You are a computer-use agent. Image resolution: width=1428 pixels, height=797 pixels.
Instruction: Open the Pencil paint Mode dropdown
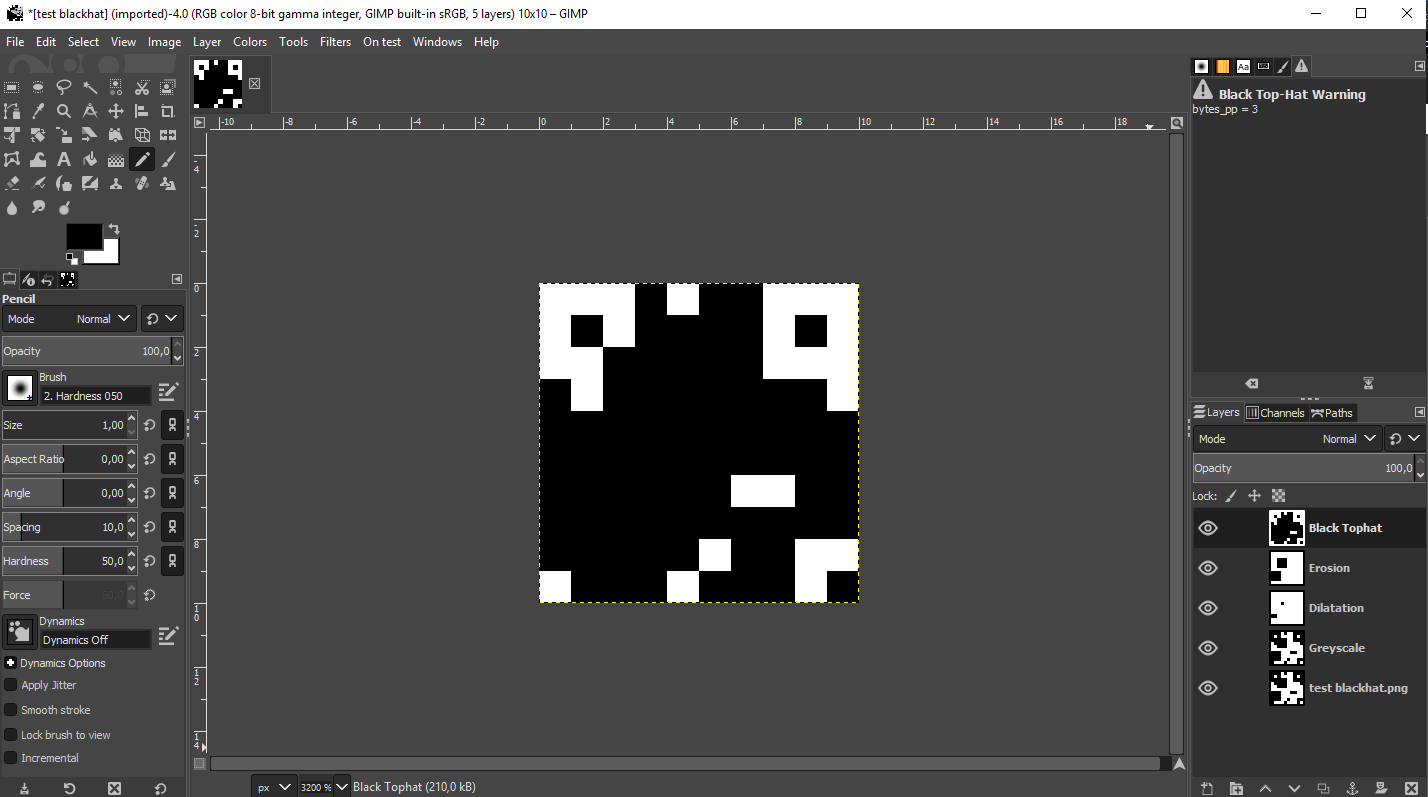click(68, 319)
